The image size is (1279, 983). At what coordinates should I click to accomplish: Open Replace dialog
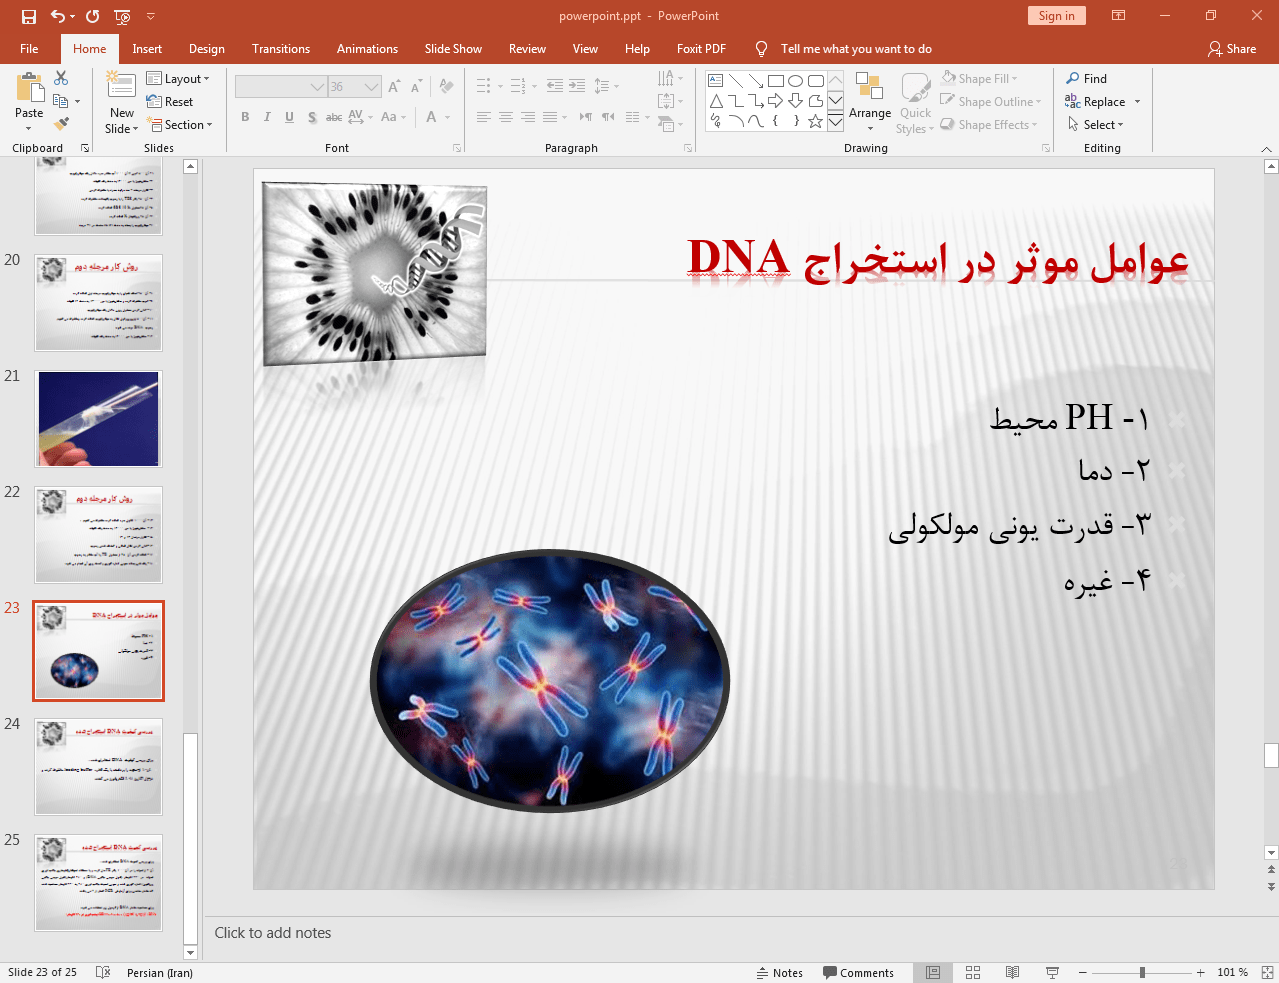click(x=1102, y=101)
